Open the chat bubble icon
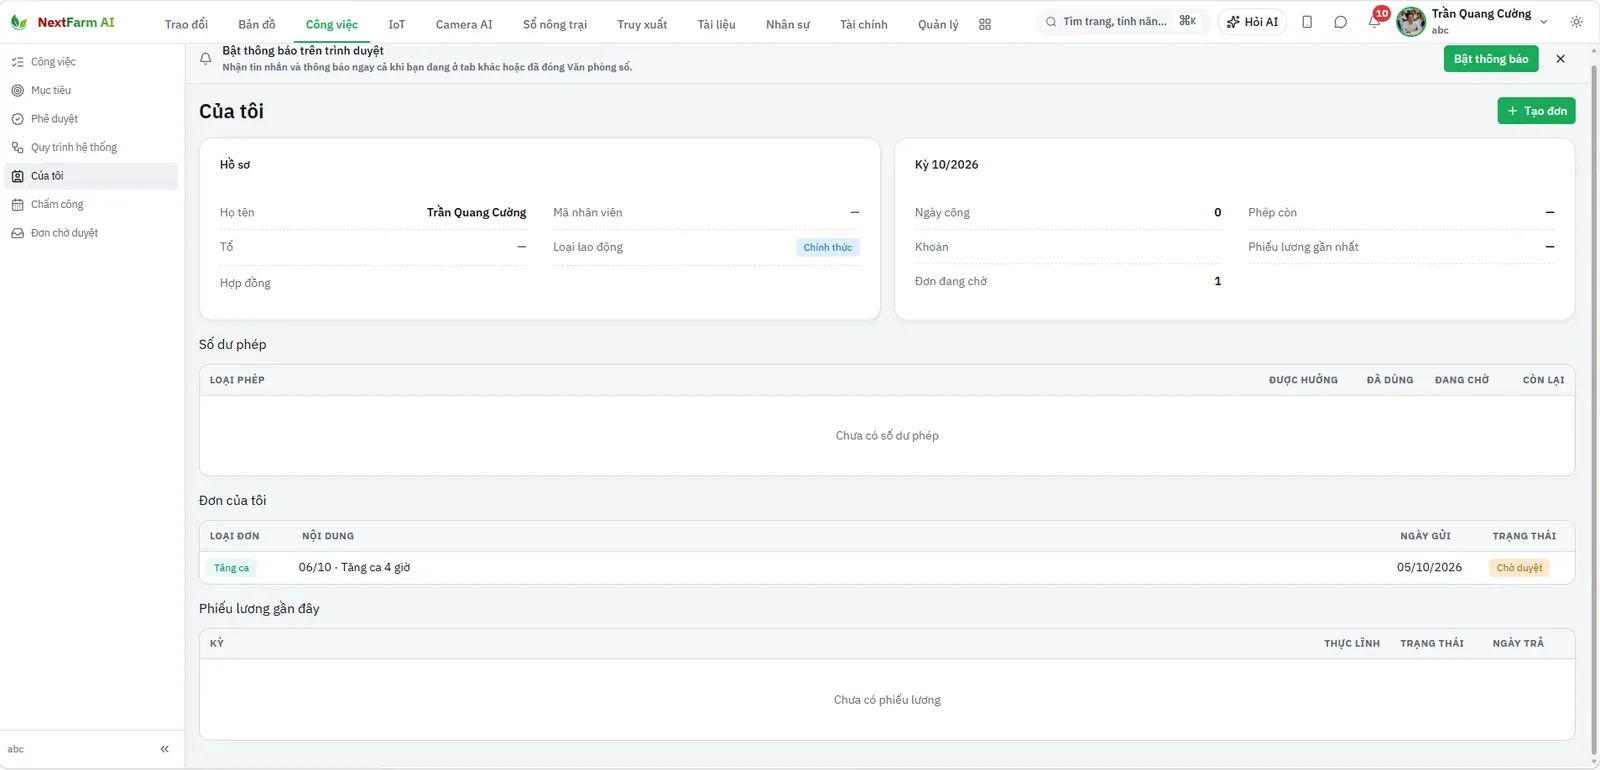The width and height of the screenshot is (1600, 770). pyautogui.click(x=1341, y=22)
